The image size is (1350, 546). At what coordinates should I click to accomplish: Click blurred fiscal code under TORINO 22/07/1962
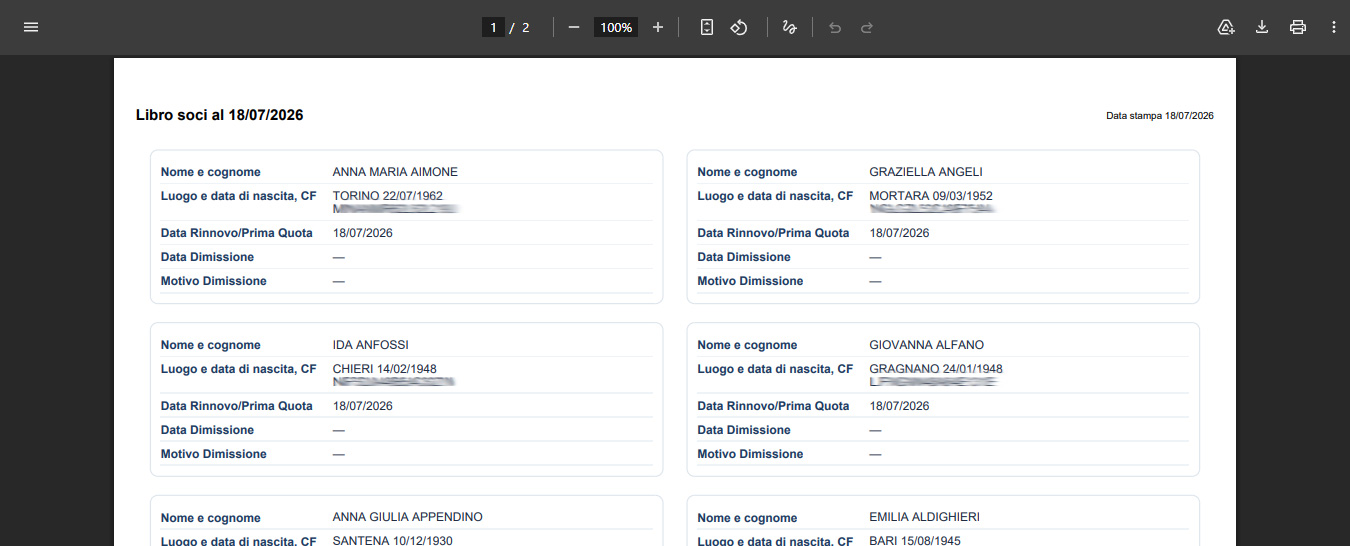(395, 209)
